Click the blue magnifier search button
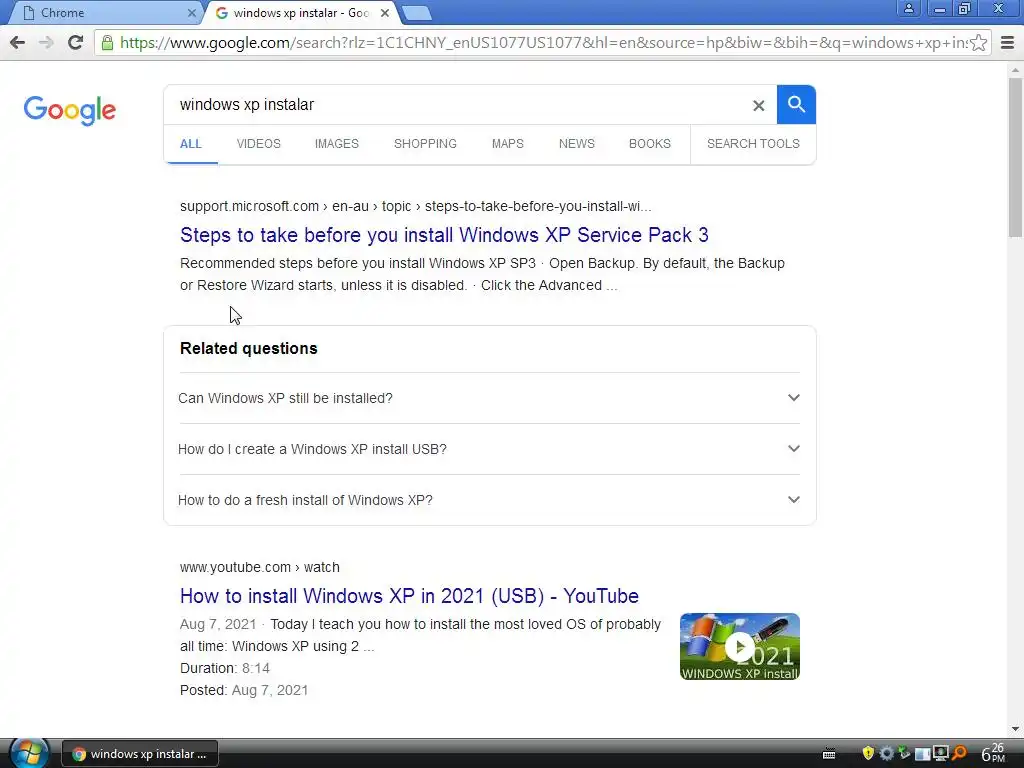 tap(796, 104)
